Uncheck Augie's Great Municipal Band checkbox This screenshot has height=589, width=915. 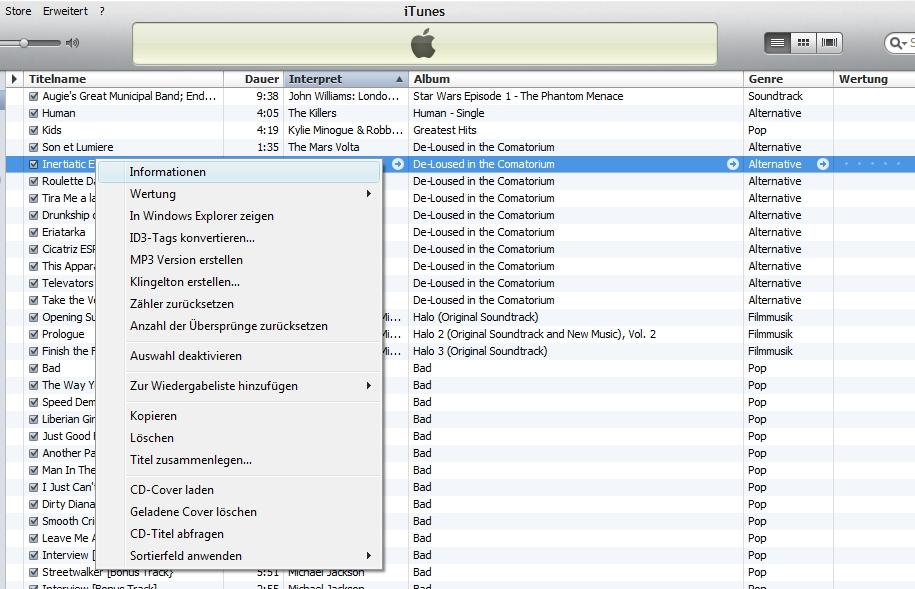point(34,96)
